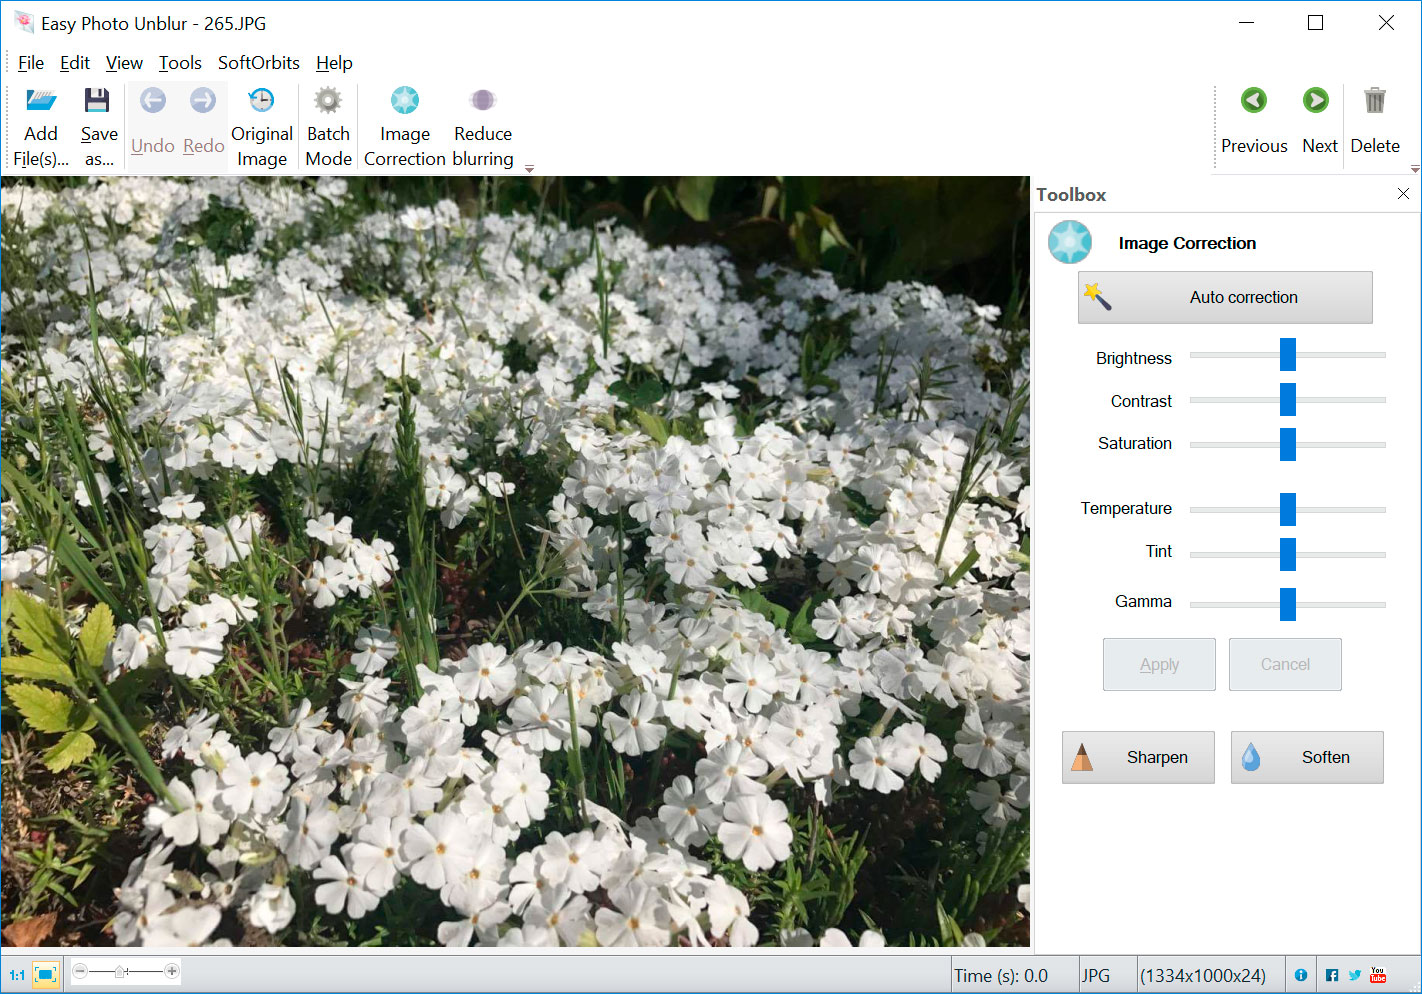
Task: Go to the Next image
Action: coord(1316,101)
